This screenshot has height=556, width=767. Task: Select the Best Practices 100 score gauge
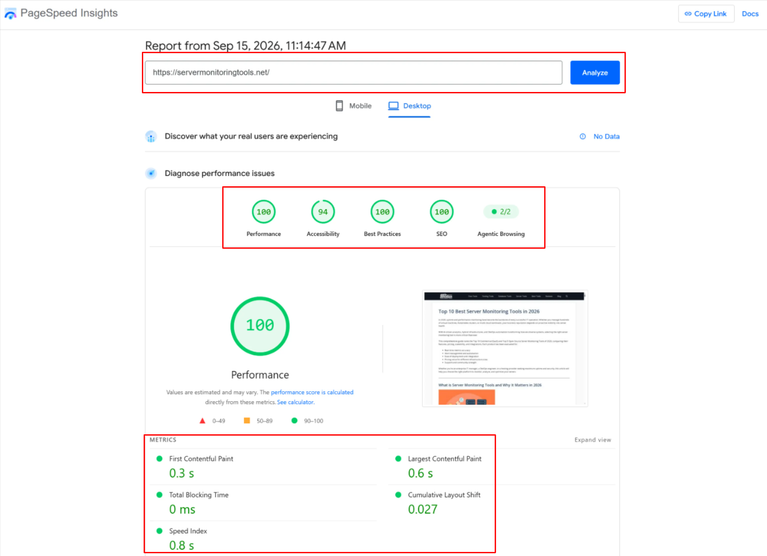[382, 212]
